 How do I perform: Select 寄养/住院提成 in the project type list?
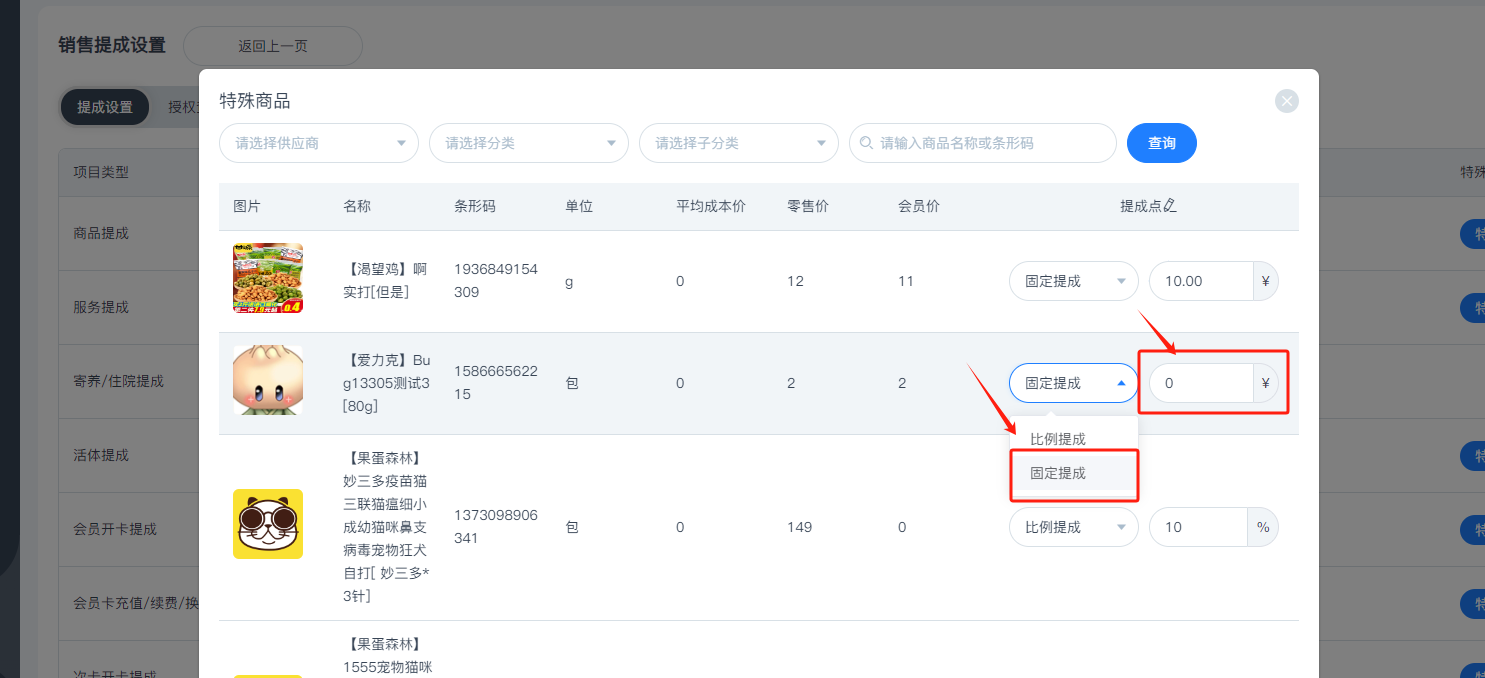click(118, 381)
